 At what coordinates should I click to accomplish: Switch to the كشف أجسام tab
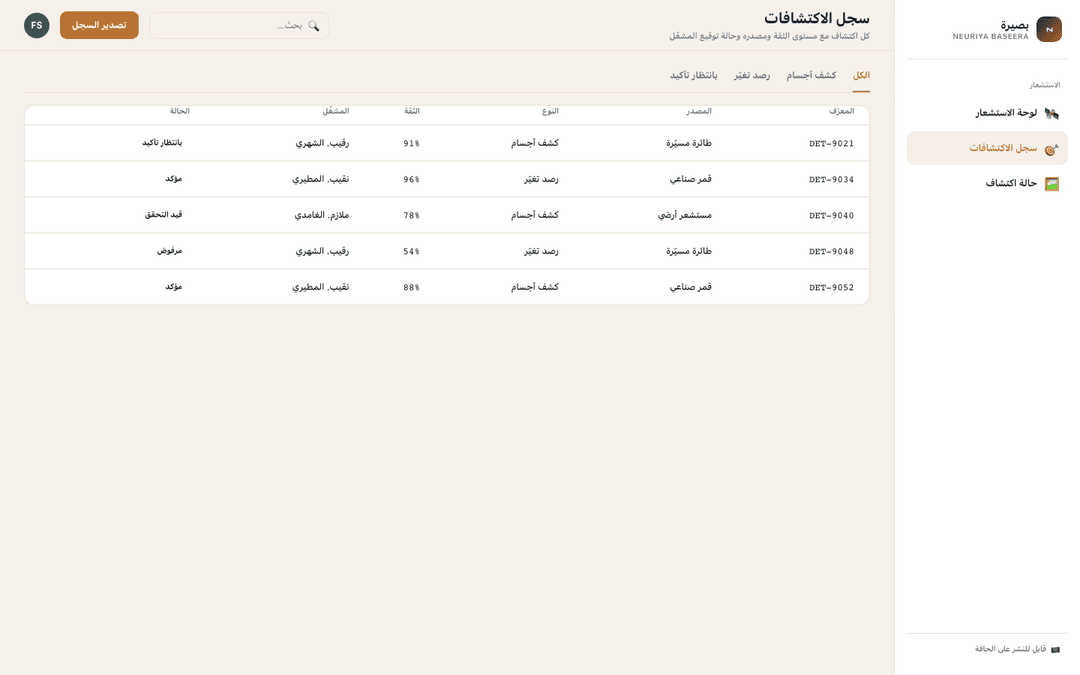(811, 76)
